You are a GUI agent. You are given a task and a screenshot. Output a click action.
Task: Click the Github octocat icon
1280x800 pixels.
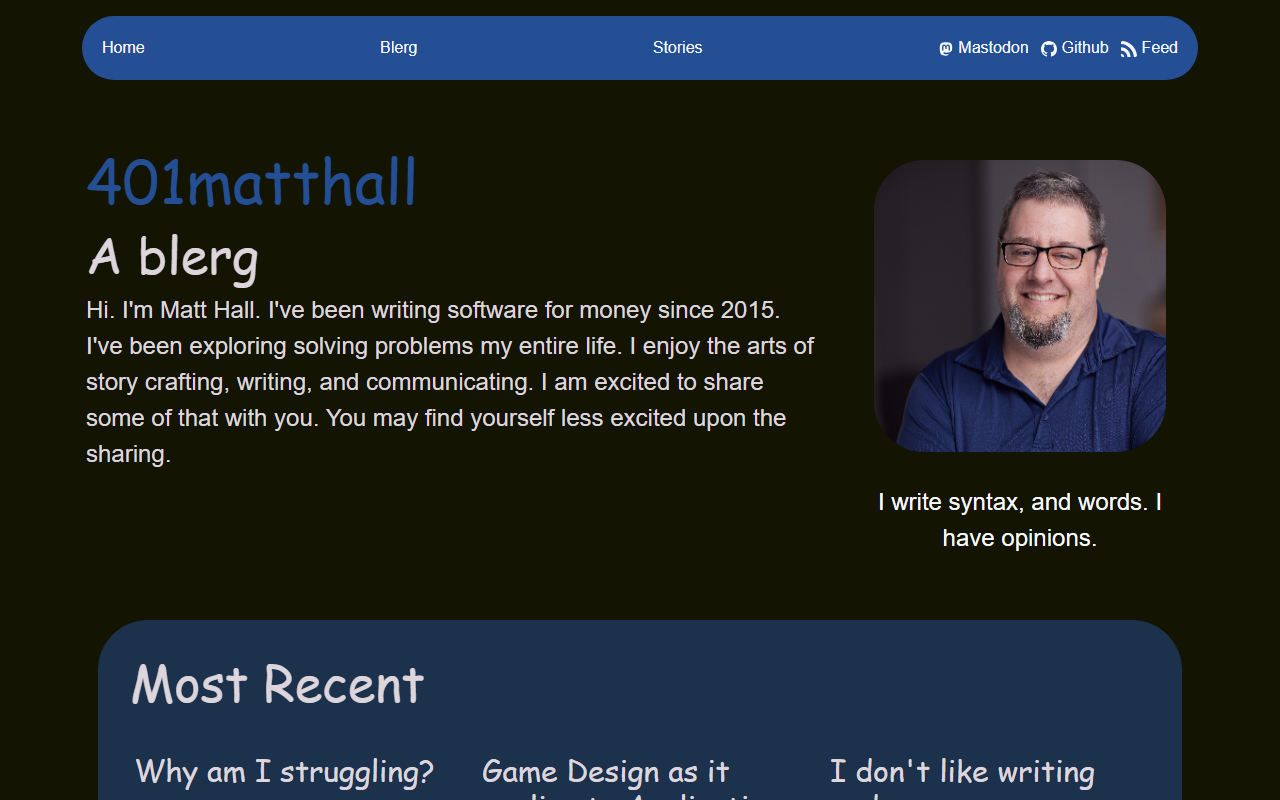[1049, 49]
